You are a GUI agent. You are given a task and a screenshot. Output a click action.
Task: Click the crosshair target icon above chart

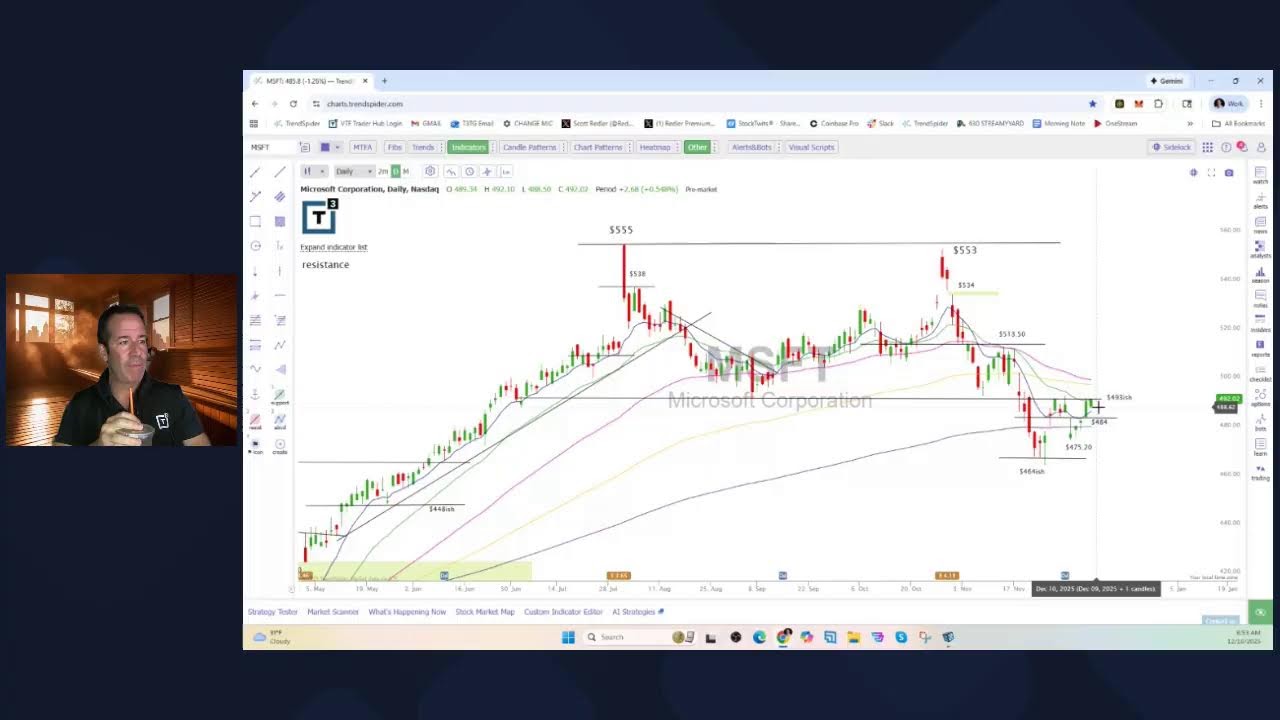coord(1193,173)
